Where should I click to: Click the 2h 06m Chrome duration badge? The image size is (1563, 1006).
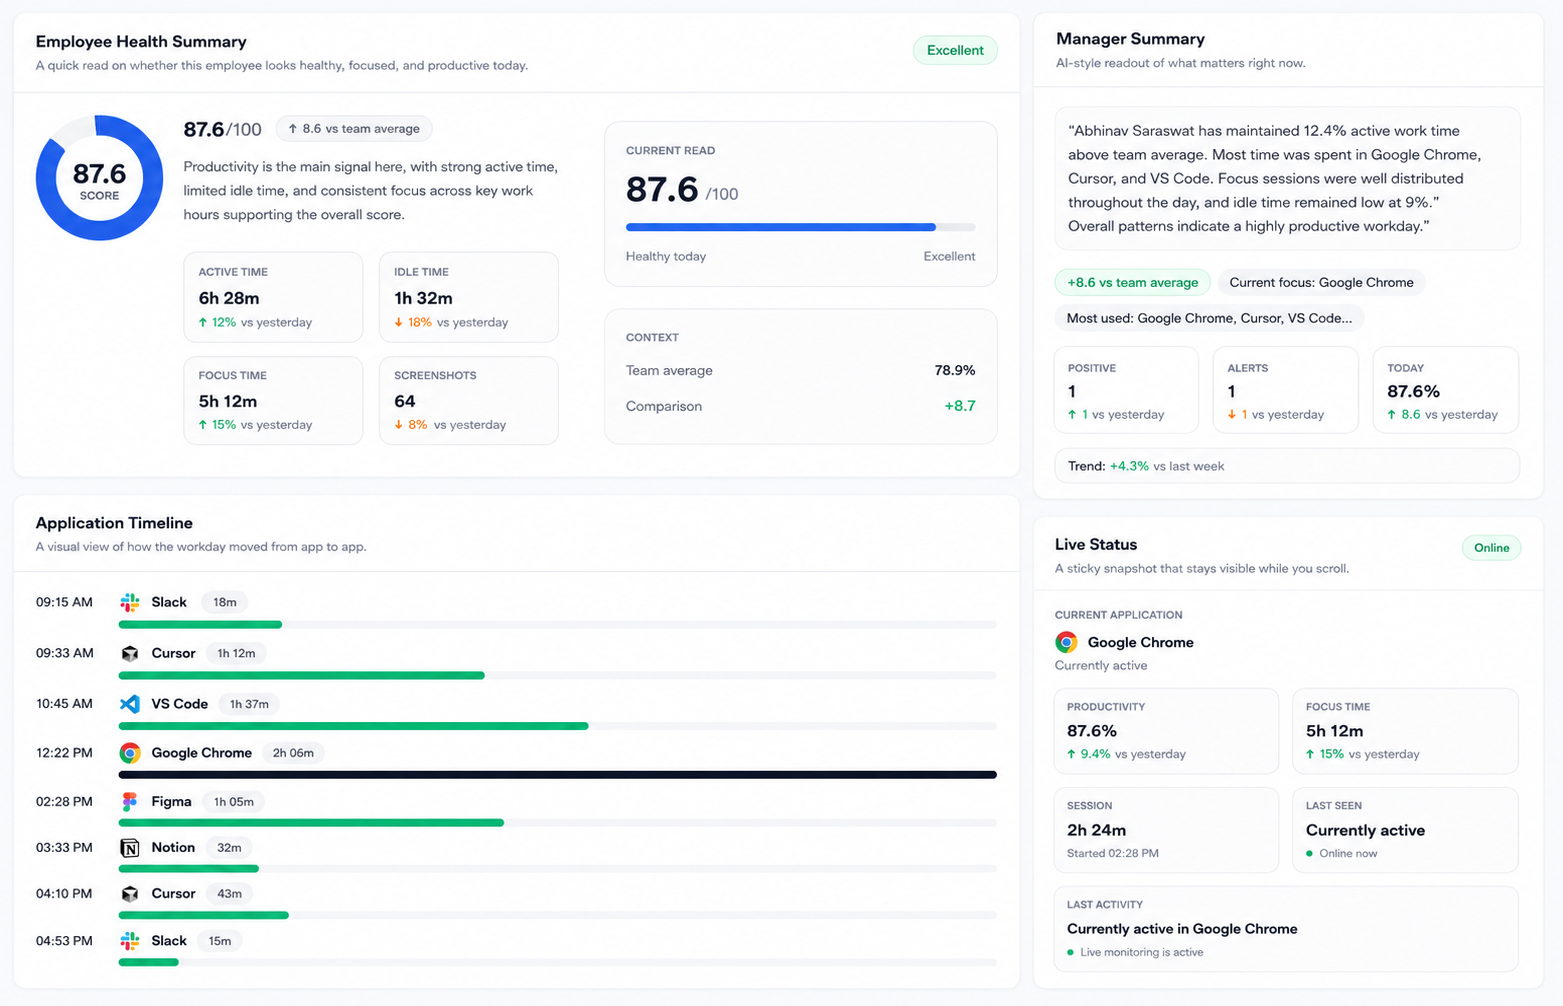pyautogui.click(x=293, y=753)
